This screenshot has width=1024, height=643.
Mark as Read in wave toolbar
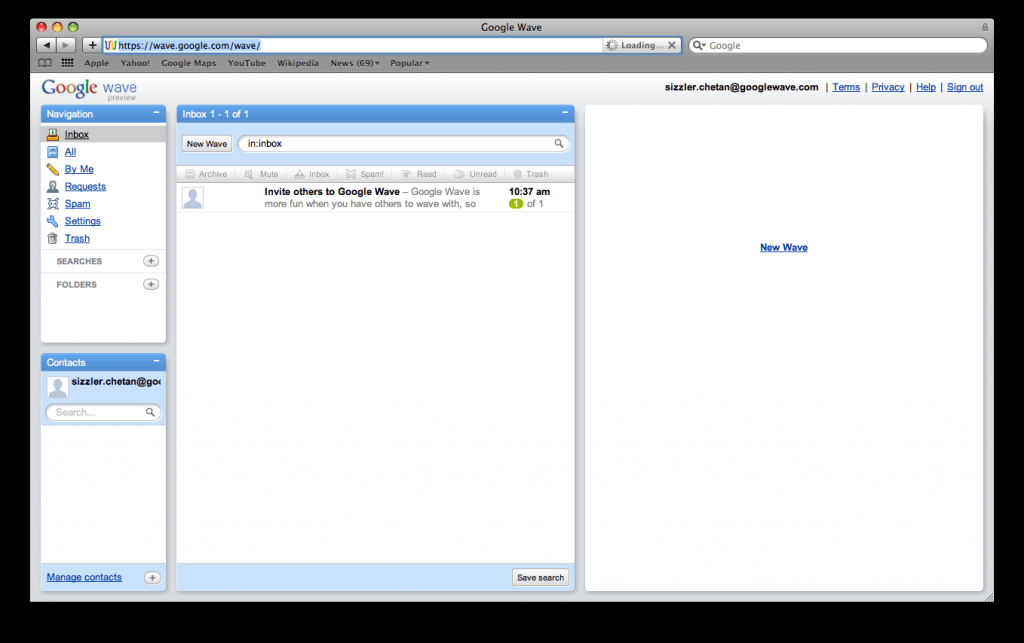click(x=419, y=174)
